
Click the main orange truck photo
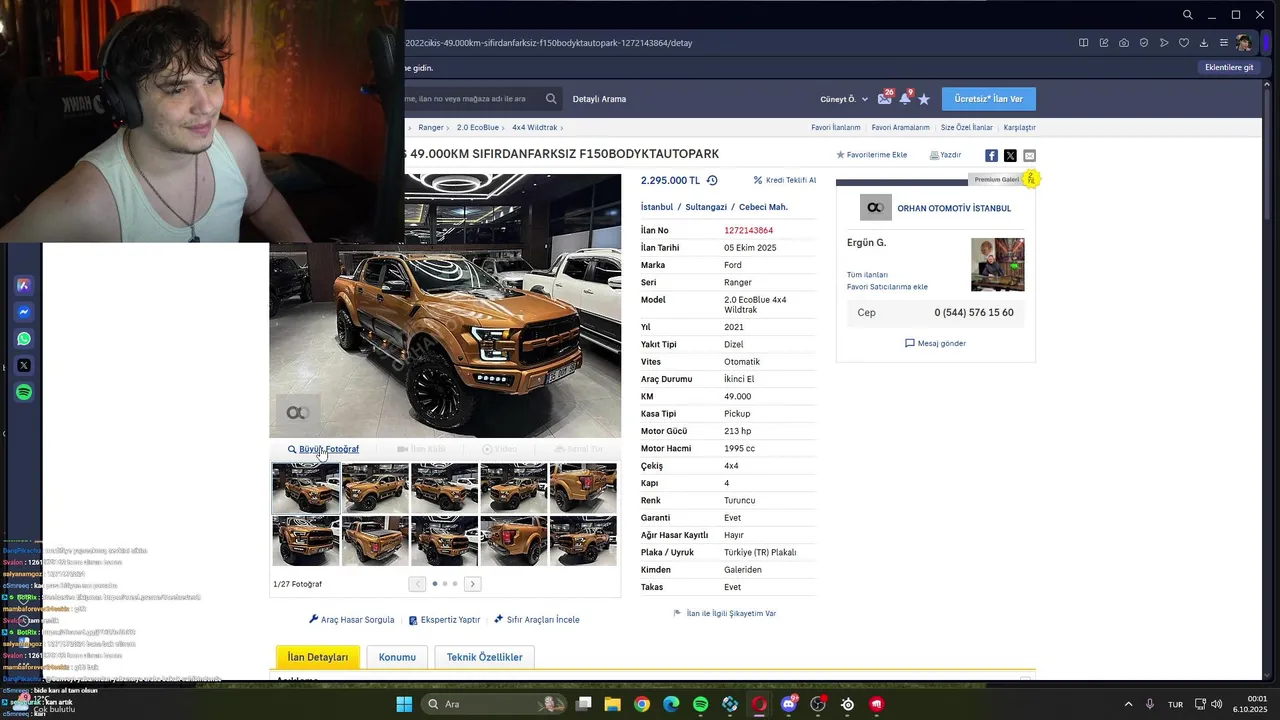tap(445, 306)
